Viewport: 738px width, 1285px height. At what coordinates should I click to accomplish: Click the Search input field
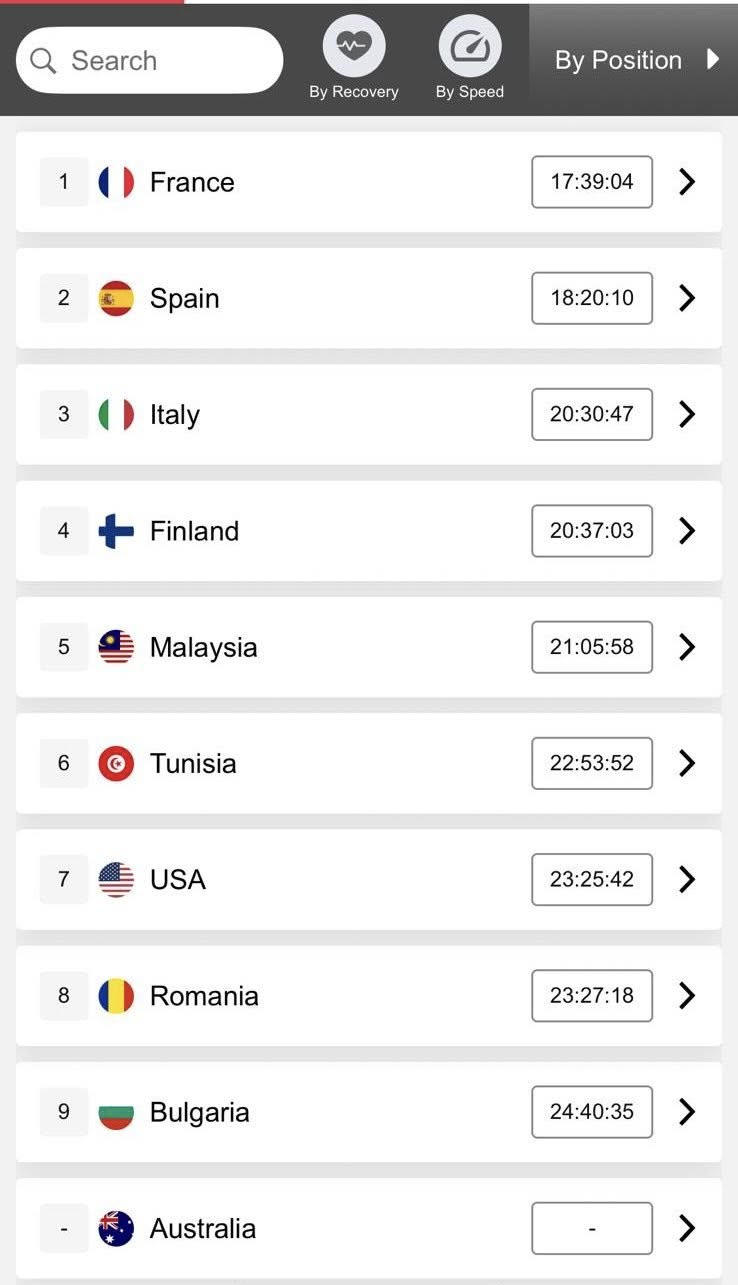click(x=150, y=60)
